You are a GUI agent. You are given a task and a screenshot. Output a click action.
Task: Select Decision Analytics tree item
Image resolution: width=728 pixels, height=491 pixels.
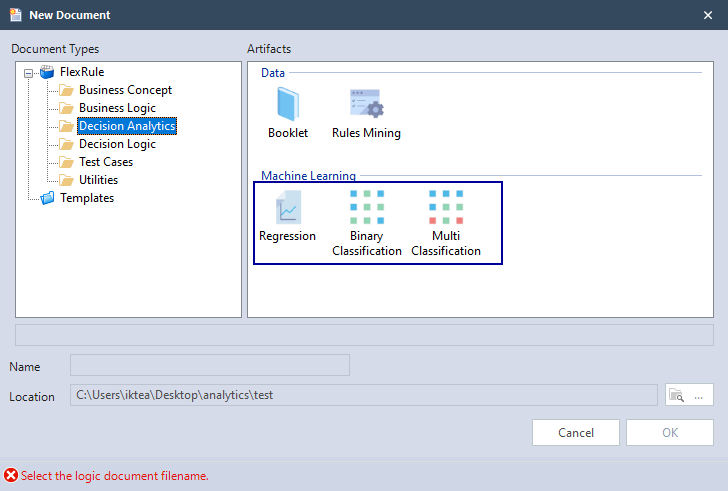point(127,126)
